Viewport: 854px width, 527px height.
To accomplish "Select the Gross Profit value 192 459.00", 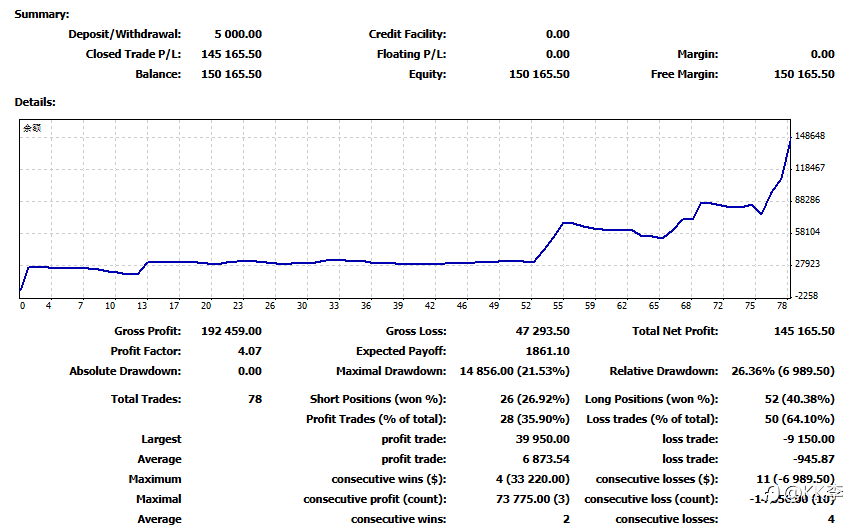I will [231, 331].
